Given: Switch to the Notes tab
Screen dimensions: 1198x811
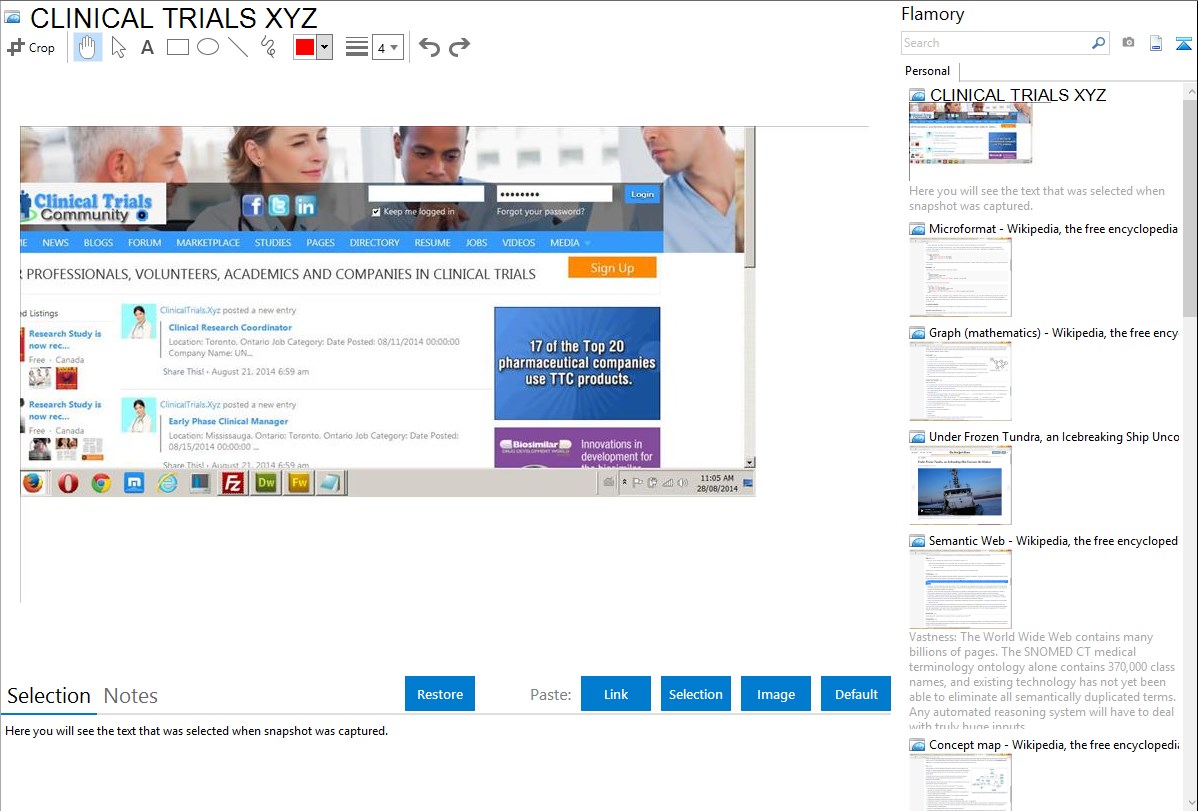Looking at the screenshot, I should coord(131,696).
